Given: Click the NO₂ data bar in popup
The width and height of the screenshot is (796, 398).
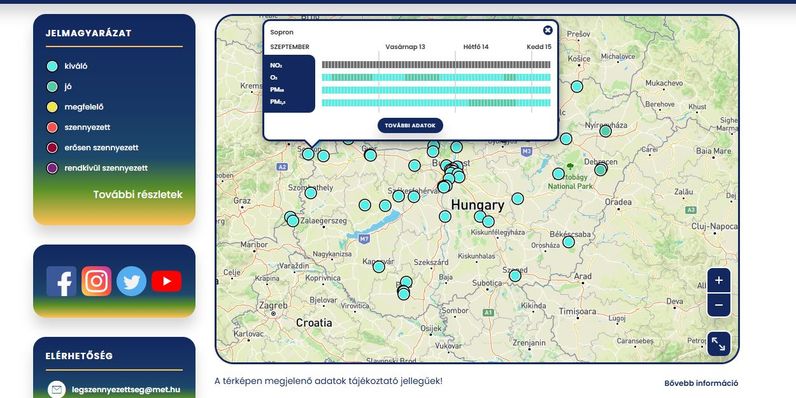Looking at the screenshot, I should [436, 65].
